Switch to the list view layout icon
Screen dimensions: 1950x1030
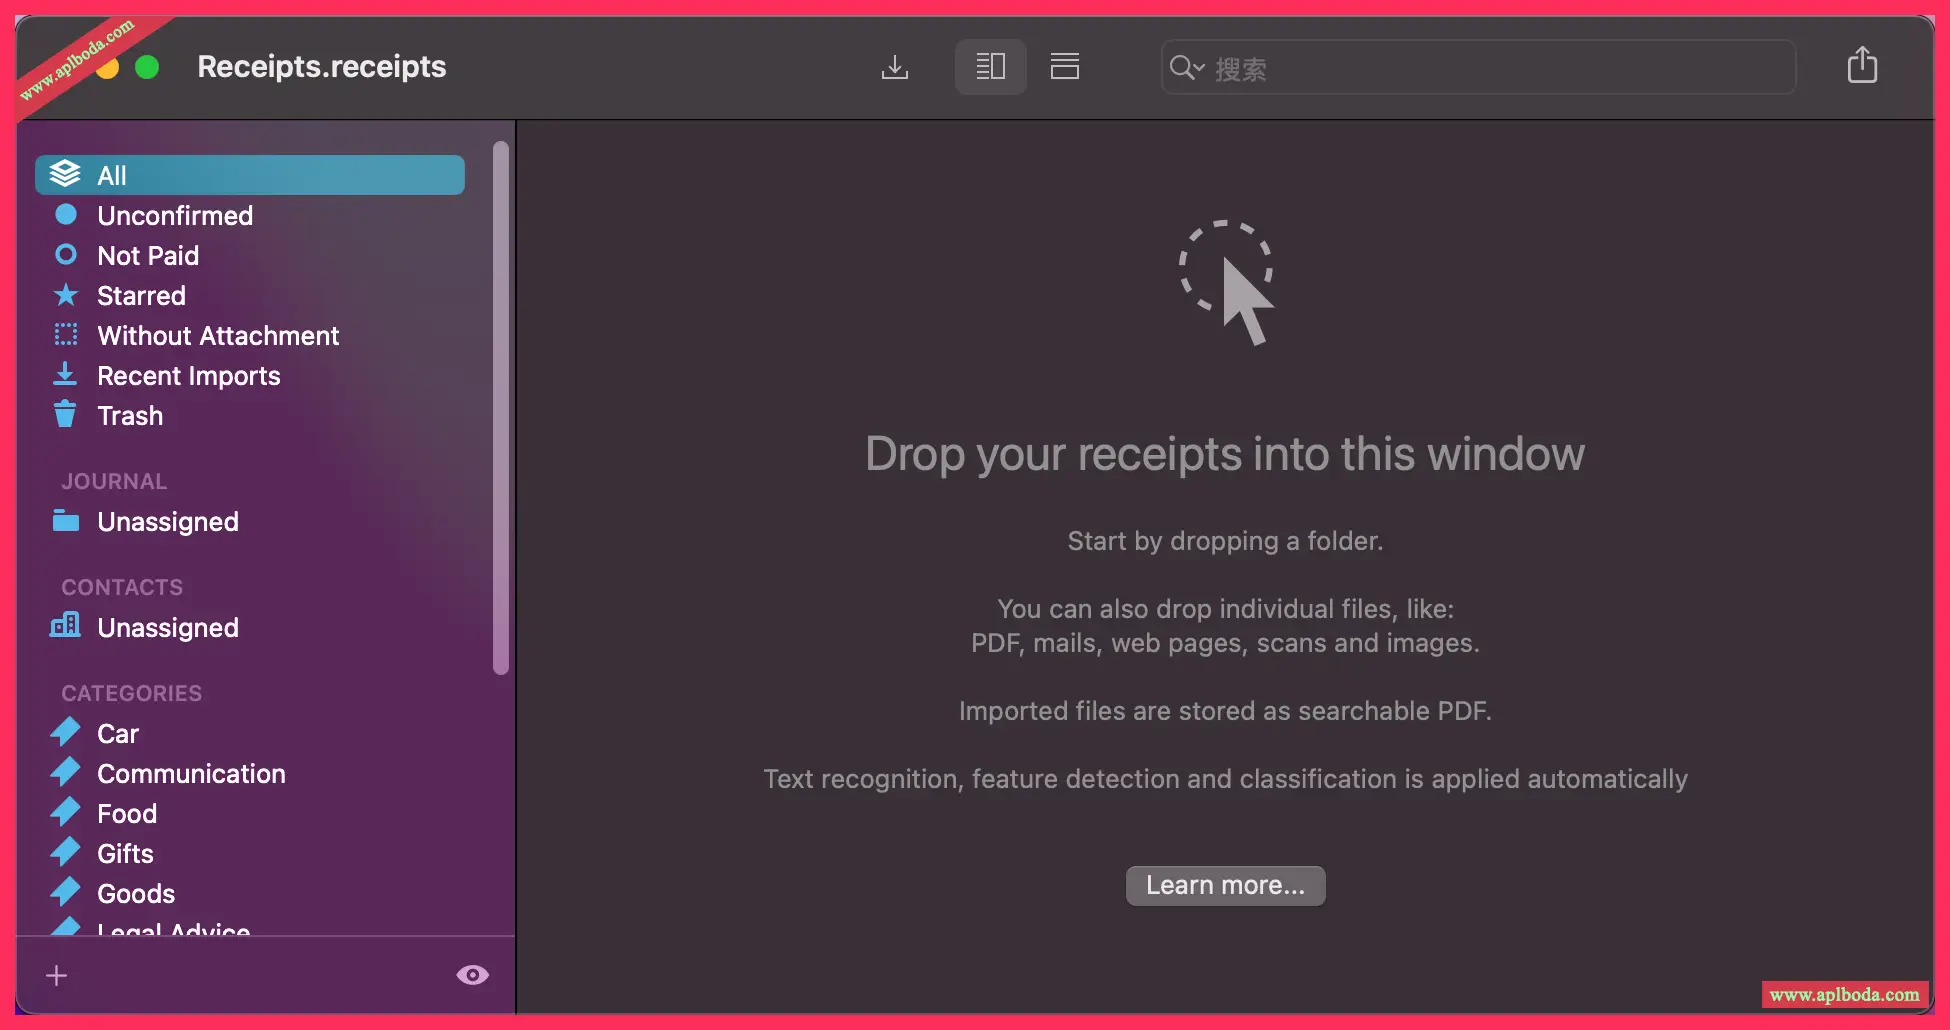point(1064,66)
